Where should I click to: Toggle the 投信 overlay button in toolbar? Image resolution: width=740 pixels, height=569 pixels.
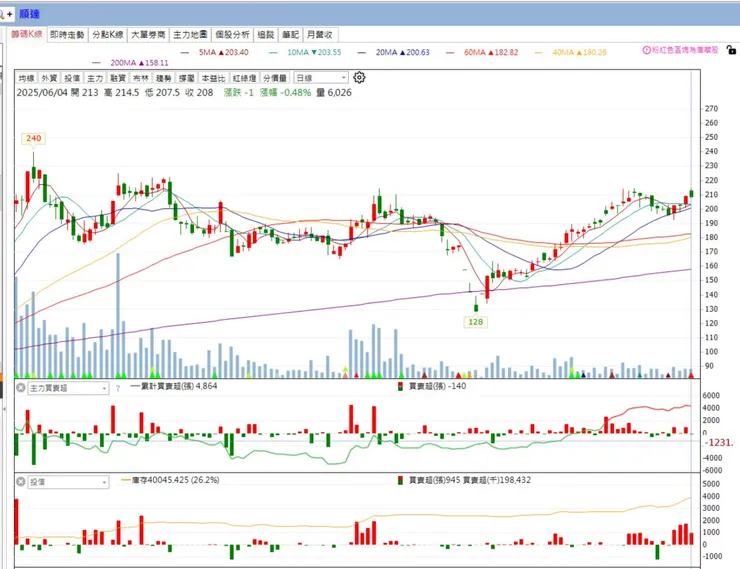(72, 78)
